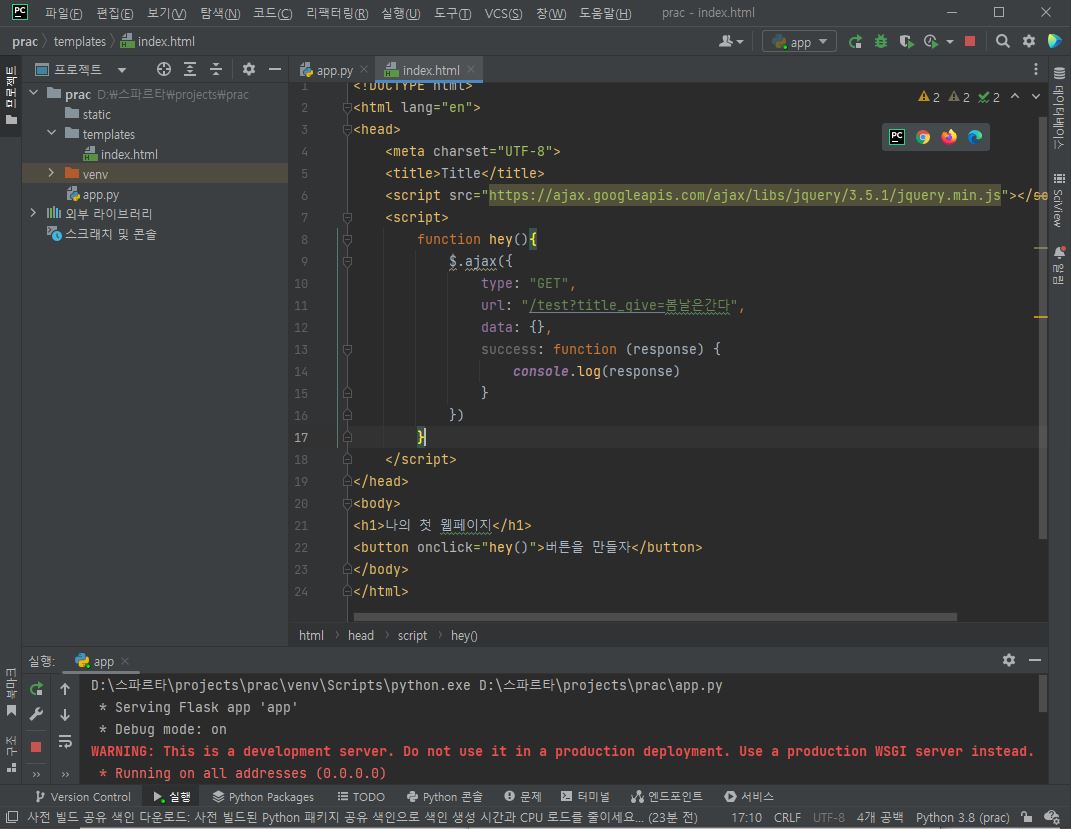Open editor tabs more-options menu
This screenshot has width=1071, height=829.
tap(1035, 70)
